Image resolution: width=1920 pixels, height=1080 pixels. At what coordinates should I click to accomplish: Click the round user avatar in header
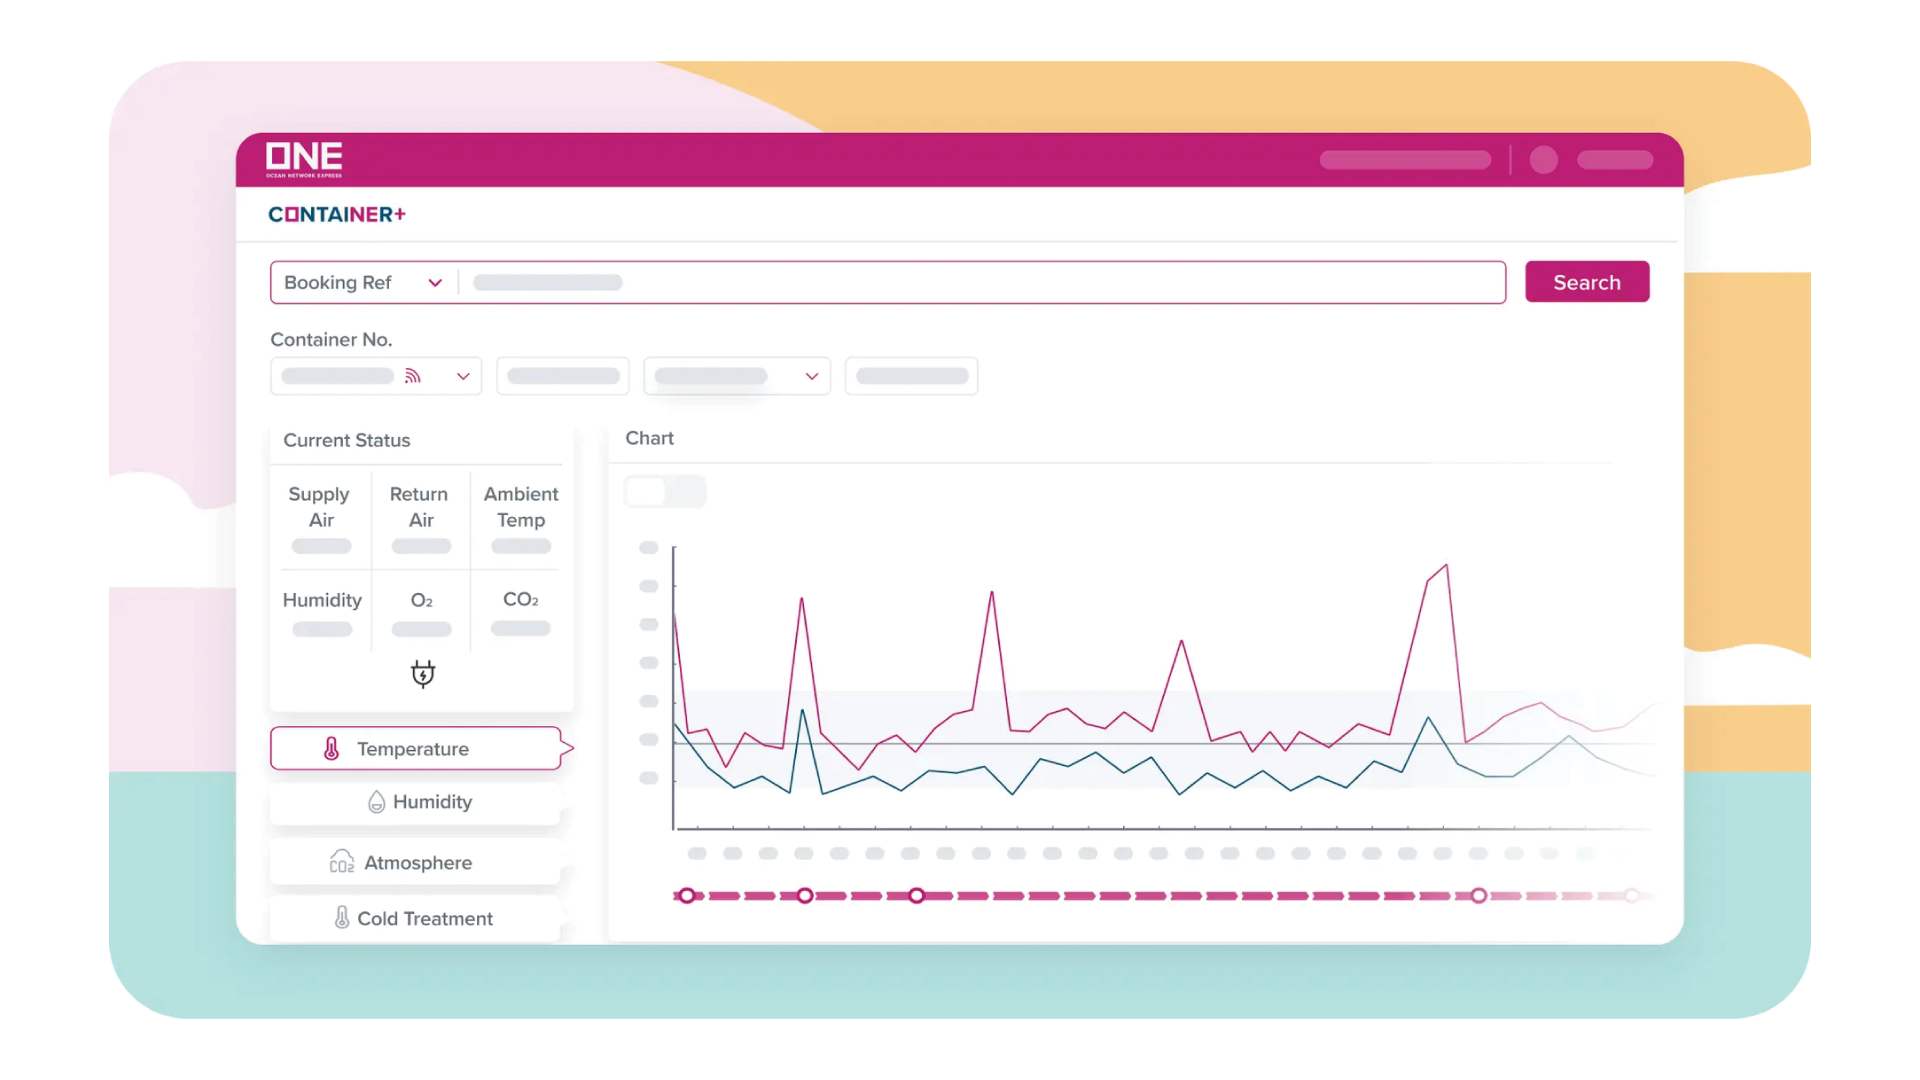click(1543, 160)
